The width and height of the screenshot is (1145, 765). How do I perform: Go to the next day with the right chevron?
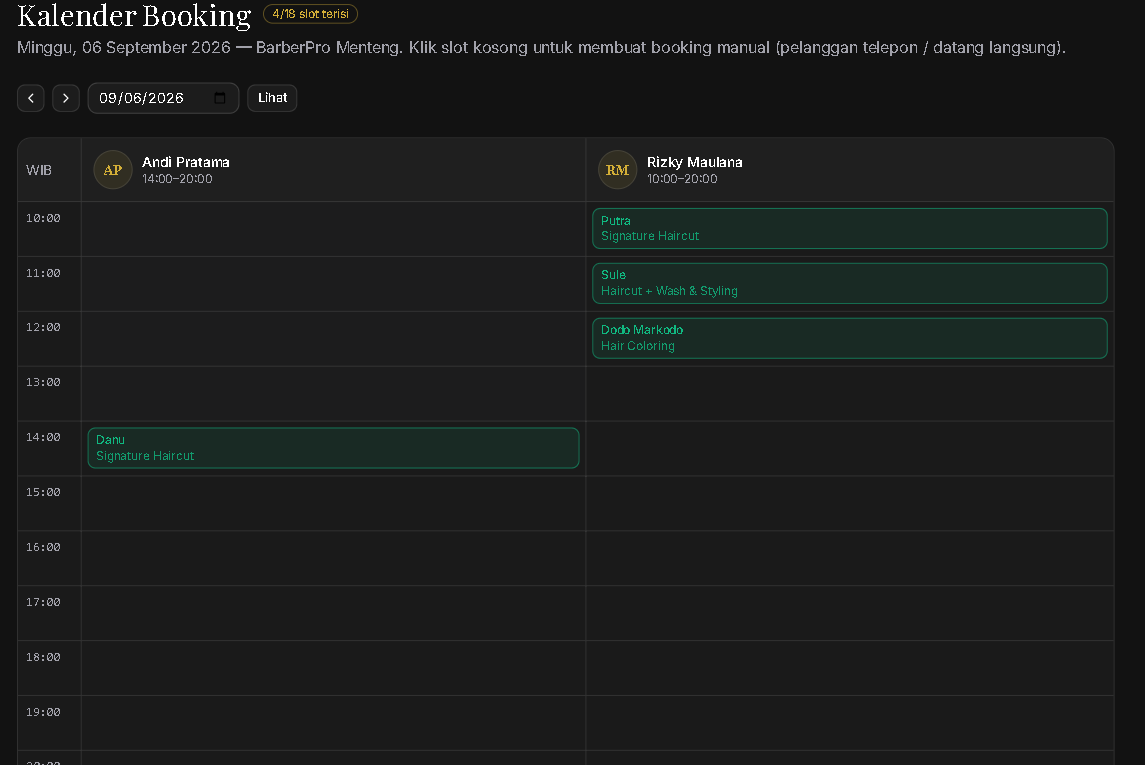click(66, 98)
